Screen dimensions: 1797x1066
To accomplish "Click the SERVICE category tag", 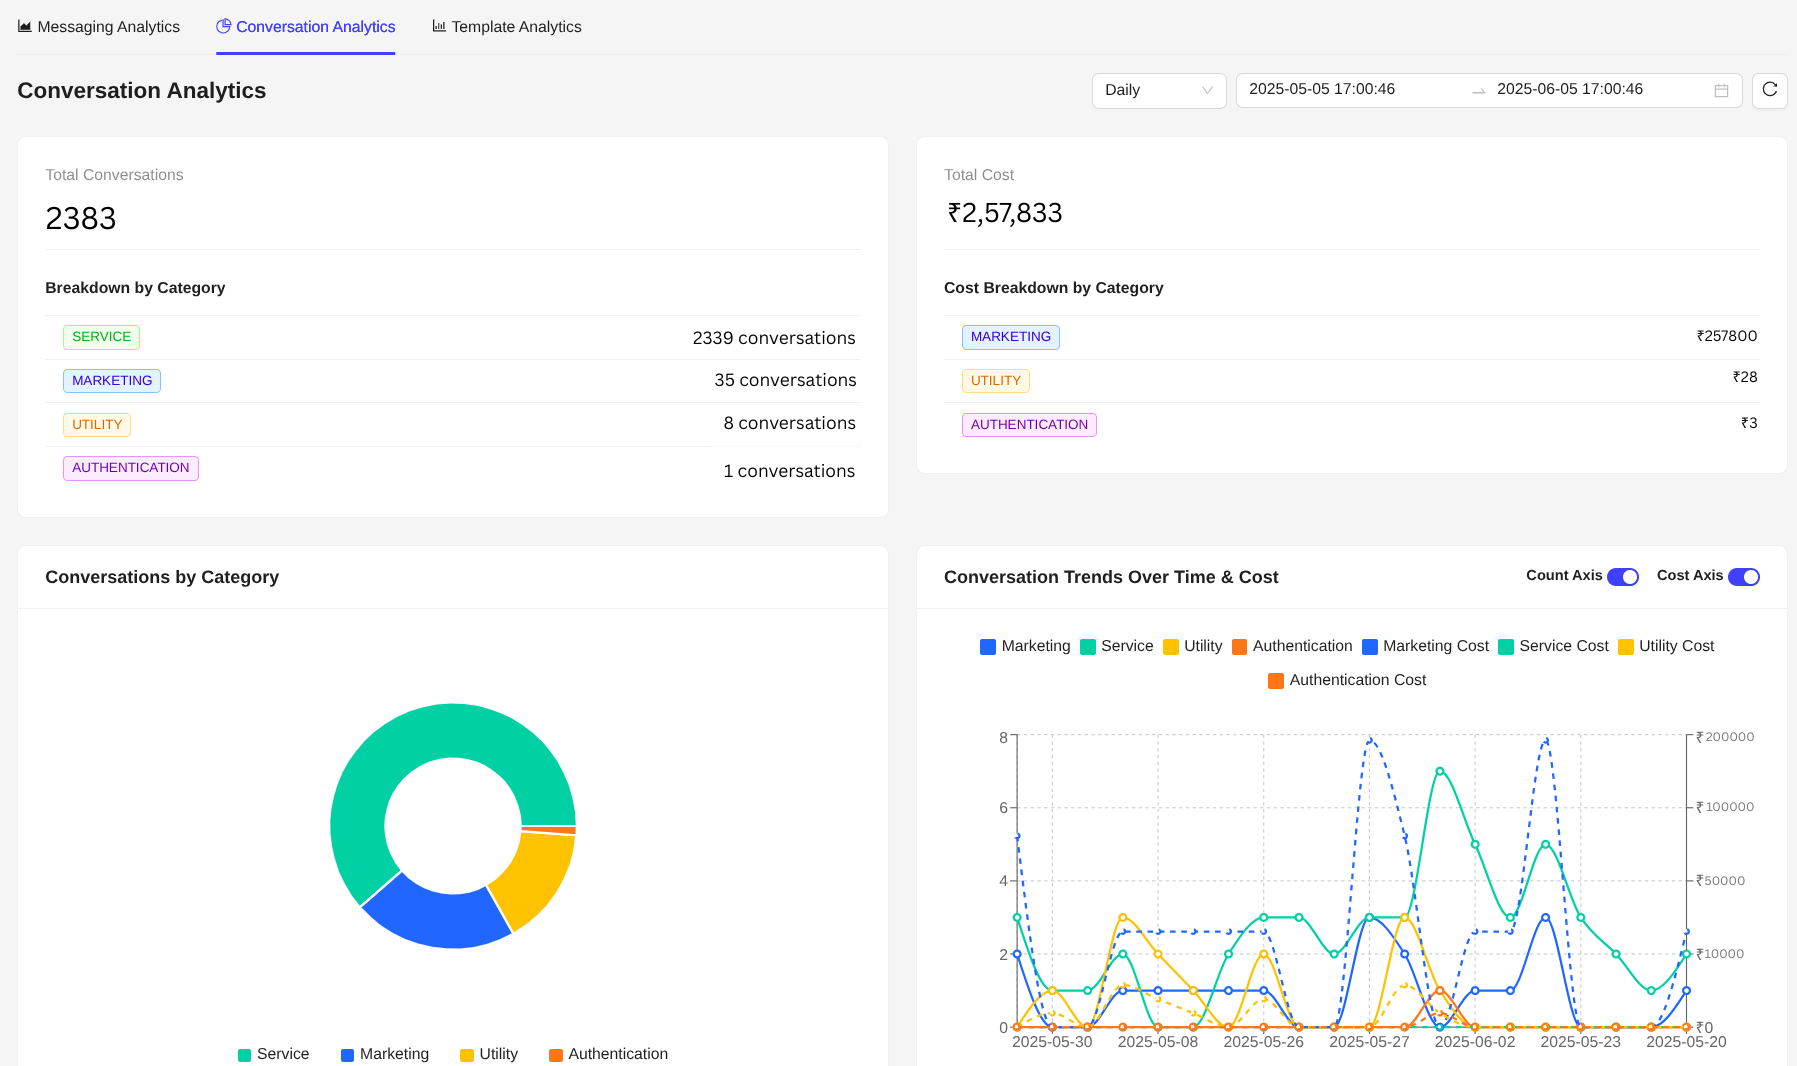I will 101,337.
